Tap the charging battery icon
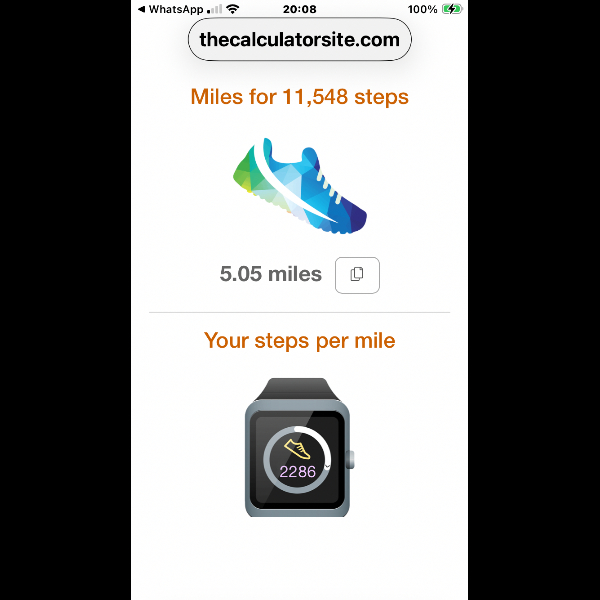This screenshot has width=600, height=600. (452, 9)
